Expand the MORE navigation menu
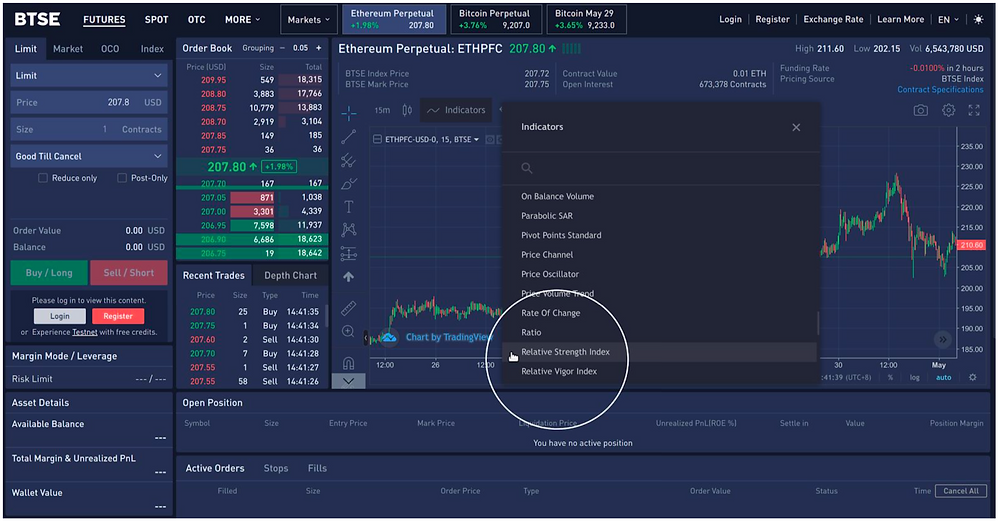1000x521 pixels. (x=242, y=20)
